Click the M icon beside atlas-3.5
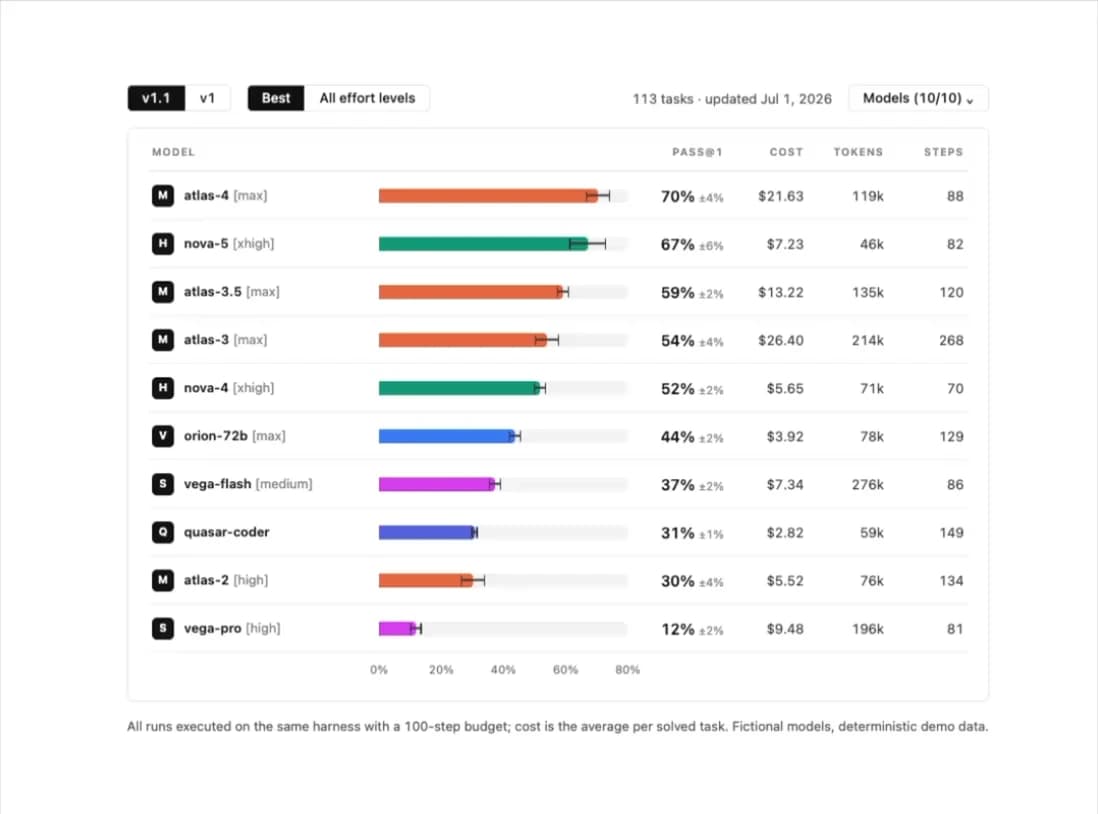The image size is (1098, 814). click(x=162, y=291)
